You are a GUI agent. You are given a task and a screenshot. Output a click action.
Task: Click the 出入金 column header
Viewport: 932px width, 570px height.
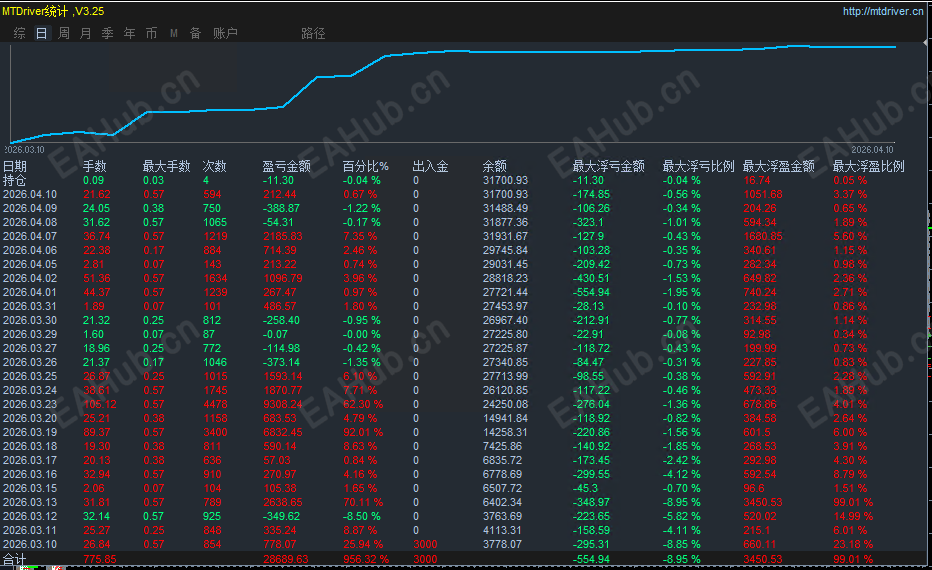click(x=430, y=166)
